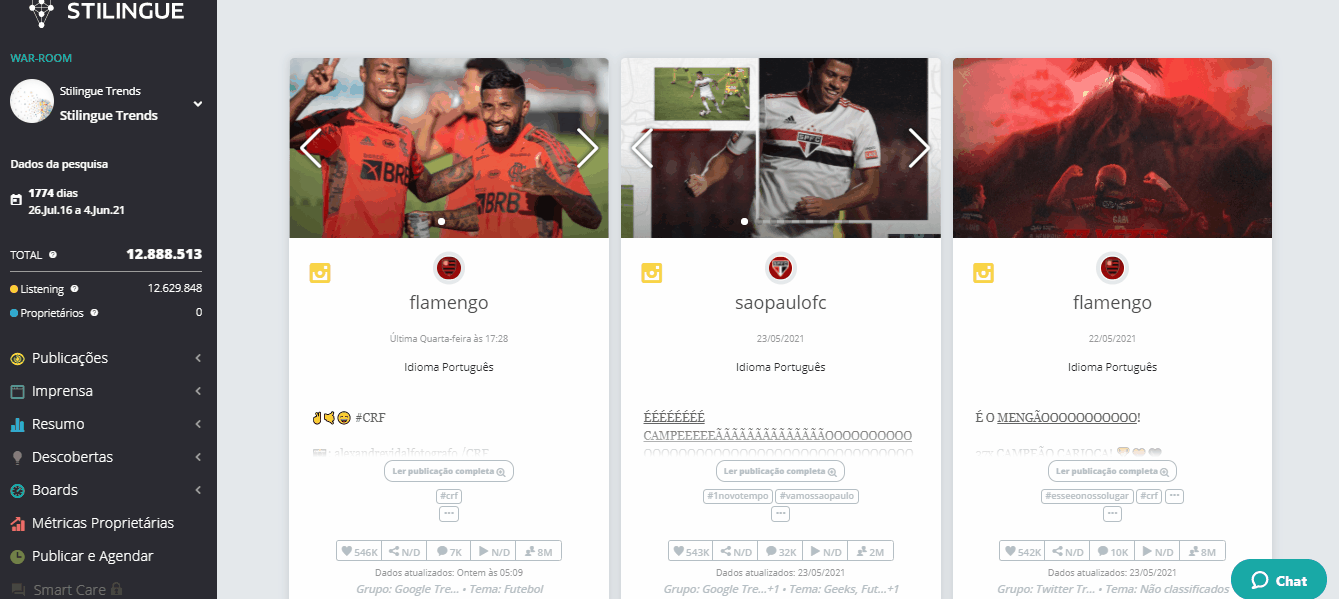The width and height of the screenshot is (1339, 599).
Task: Click the Stilingue logo icon
Action: pyautogui.click(x=41, y=11)
